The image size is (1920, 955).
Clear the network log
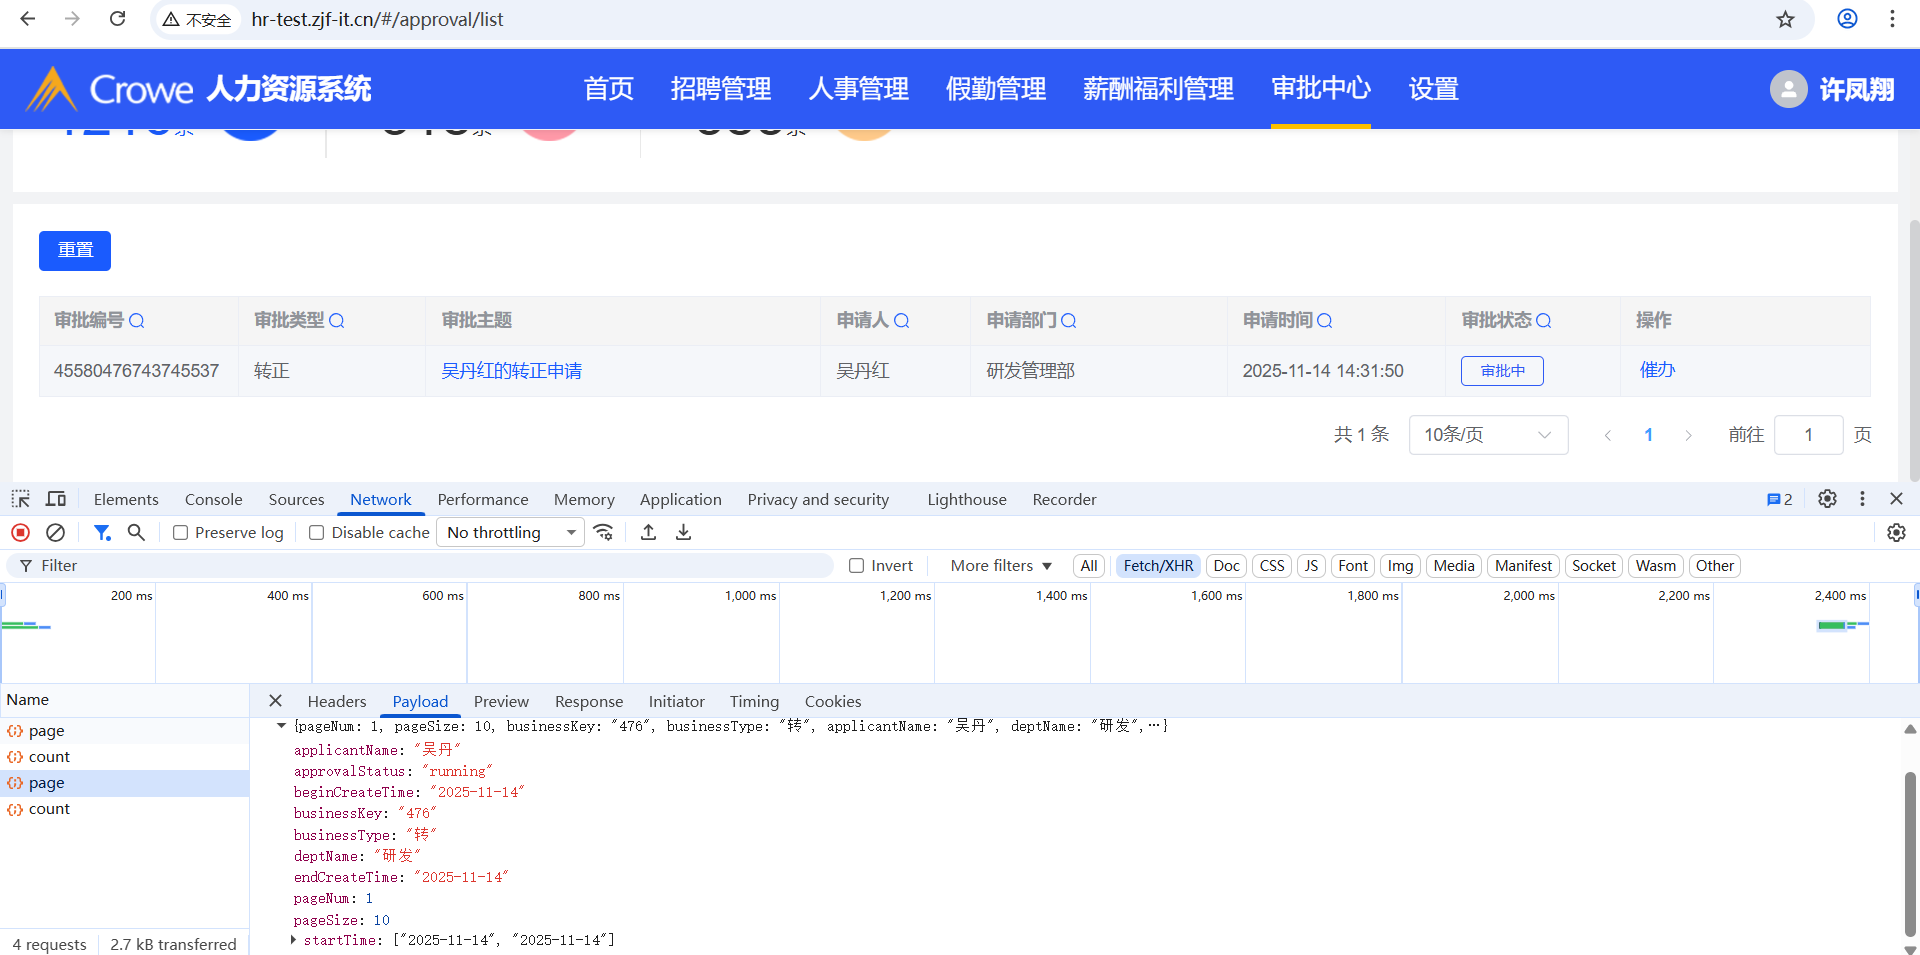coord(56,533)
